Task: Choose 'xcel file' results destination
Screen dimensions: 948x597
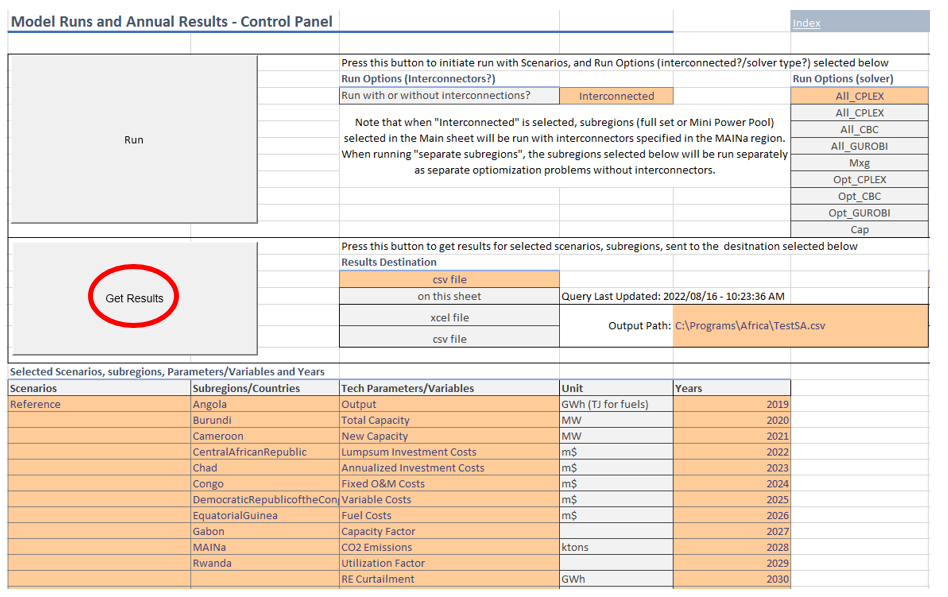Action: tap(449, 318)
